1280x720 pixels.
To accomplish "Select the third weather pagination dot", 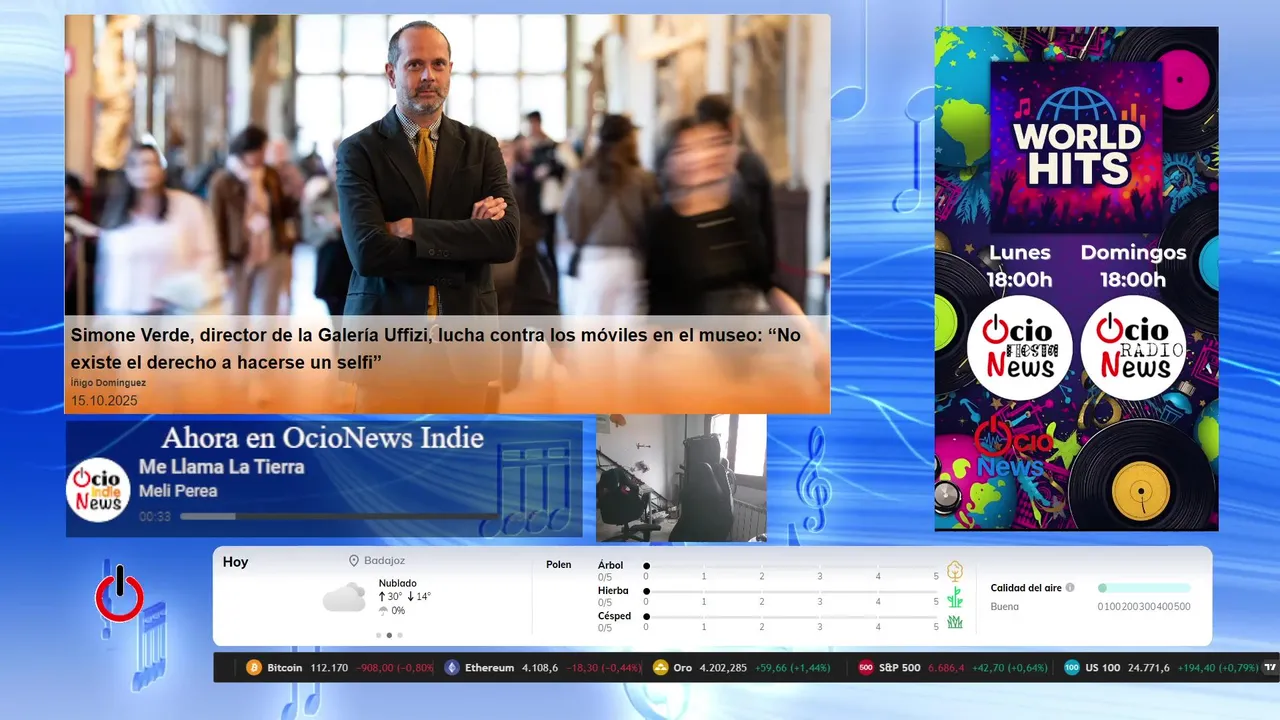I will coord(400,635).
